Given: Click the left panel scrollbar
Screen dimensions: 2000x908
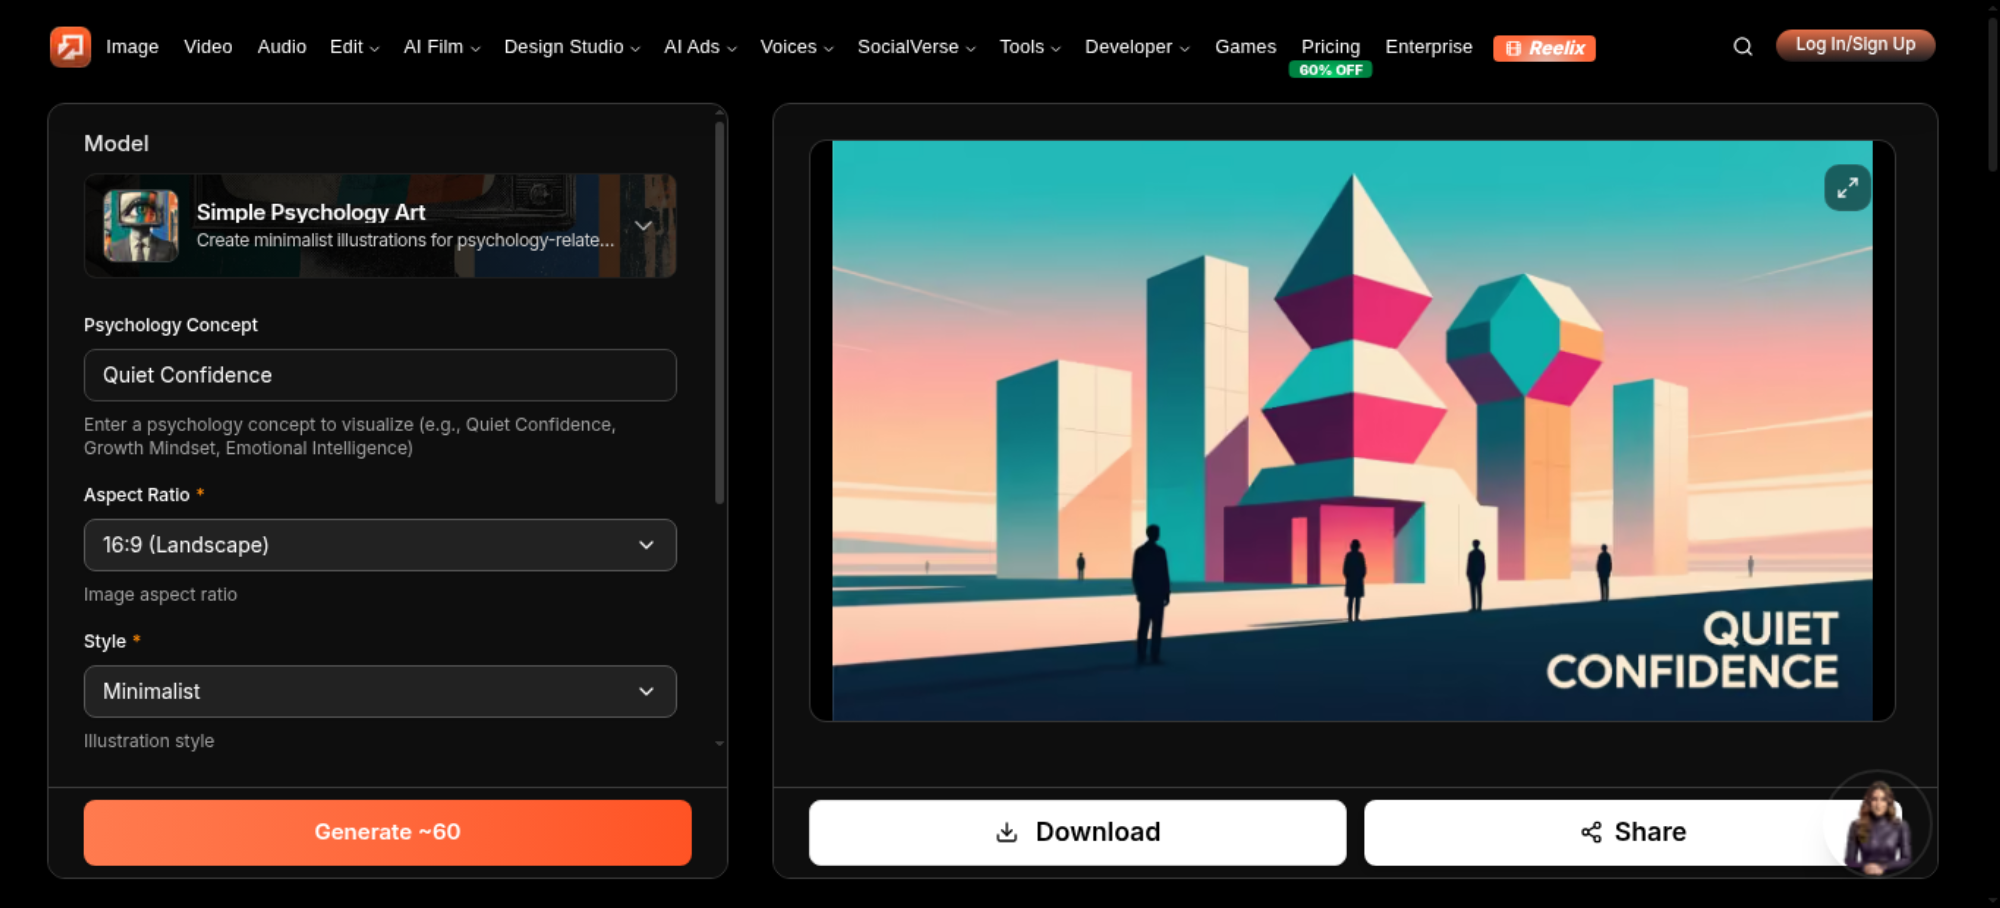Looking at the screenshot, I should (719, 312).
